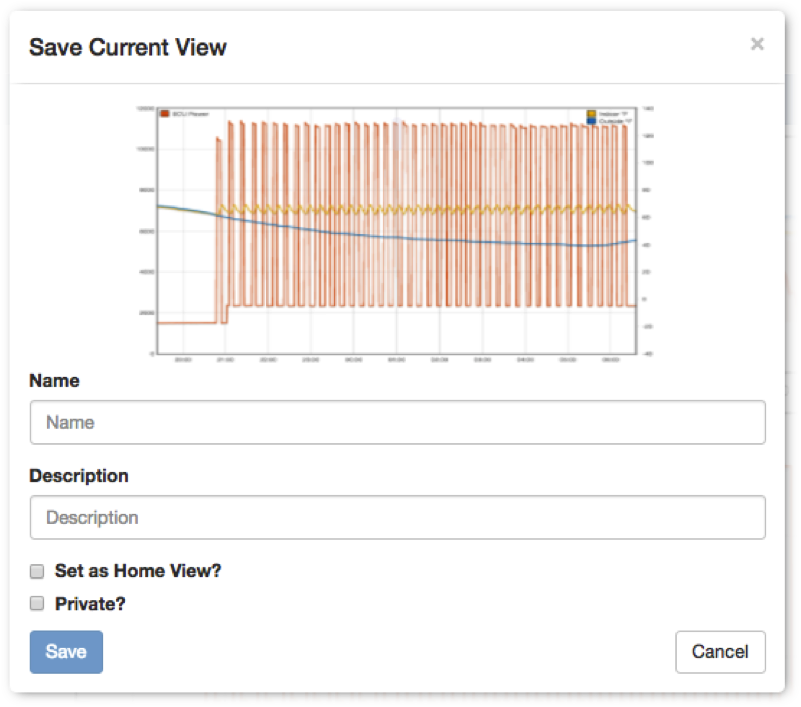The image size is (801, 707).
Task: Click the 'Set as Home View?' label text
Action: pos(138,571)
